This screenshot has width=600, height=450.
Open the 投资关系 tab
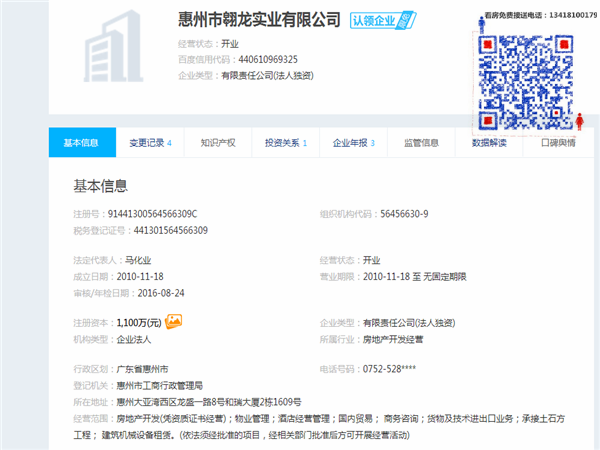click(286, 143)
